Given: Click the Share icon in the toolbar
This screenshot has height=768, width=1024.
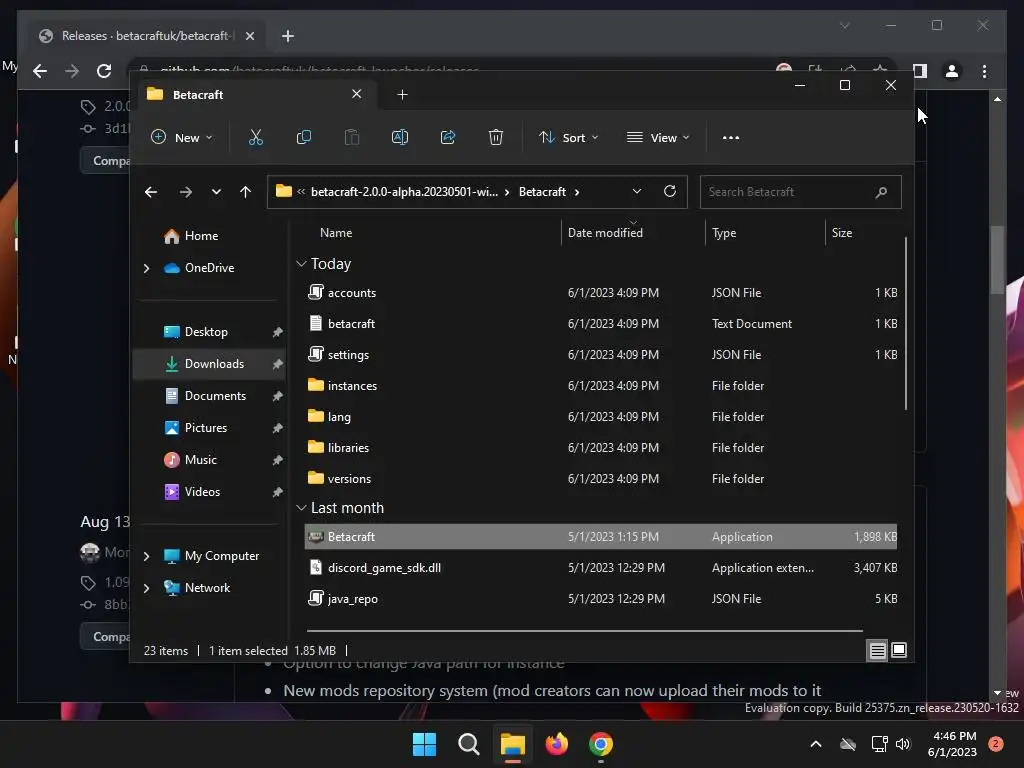Looking at the screenshot, I should (x=448, y=137).
